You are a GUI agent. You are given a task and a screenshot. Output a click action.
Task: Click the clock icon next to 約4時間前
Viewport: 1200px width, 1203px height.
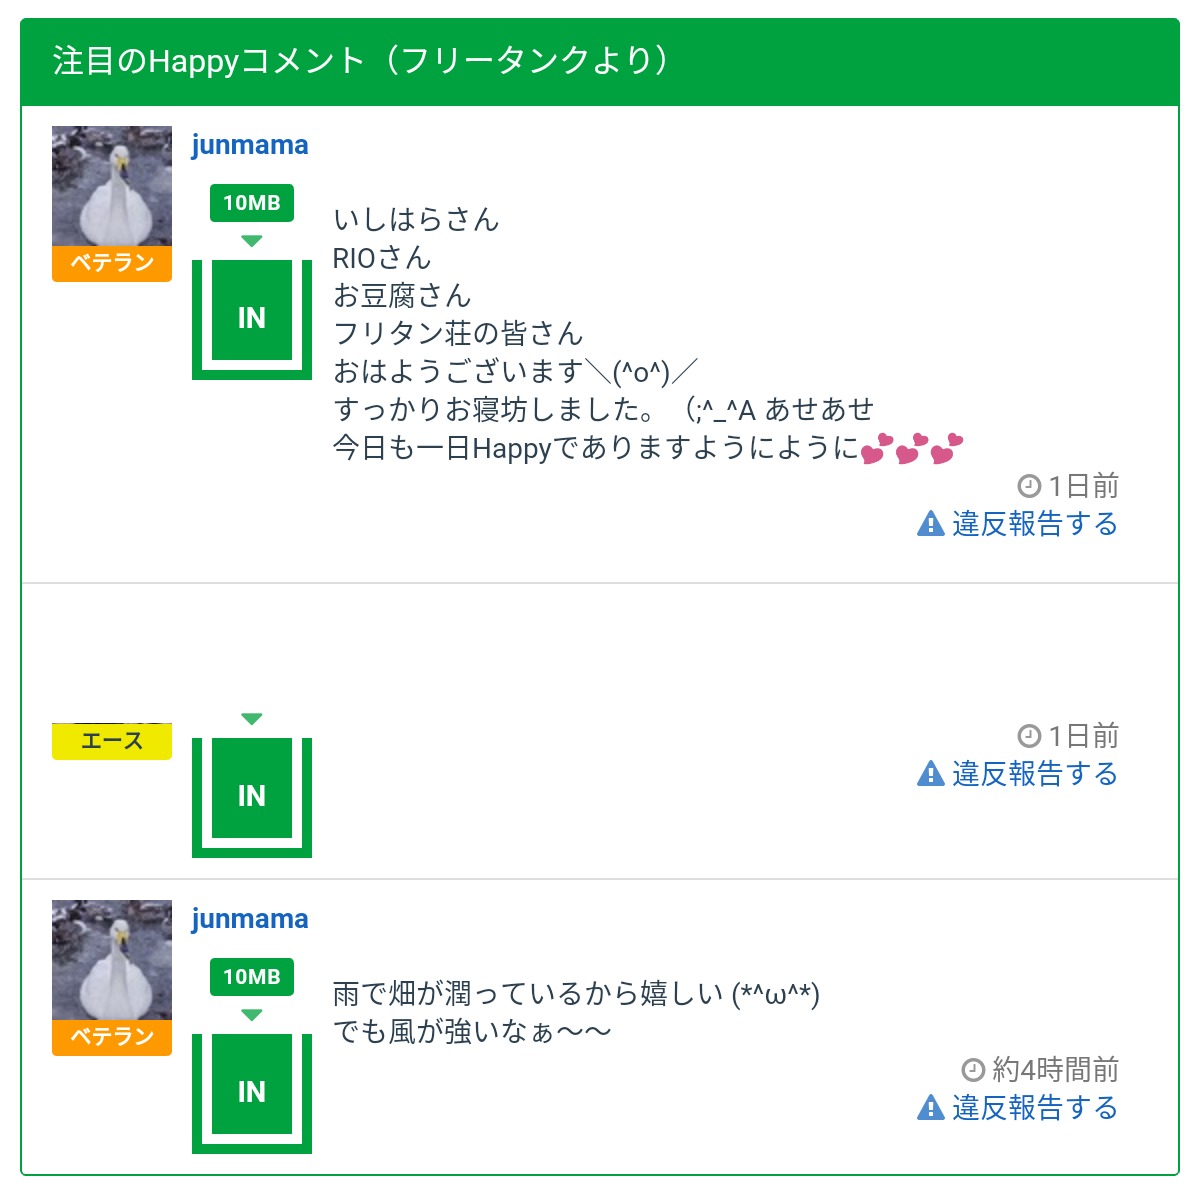[x=973, y=1070]
